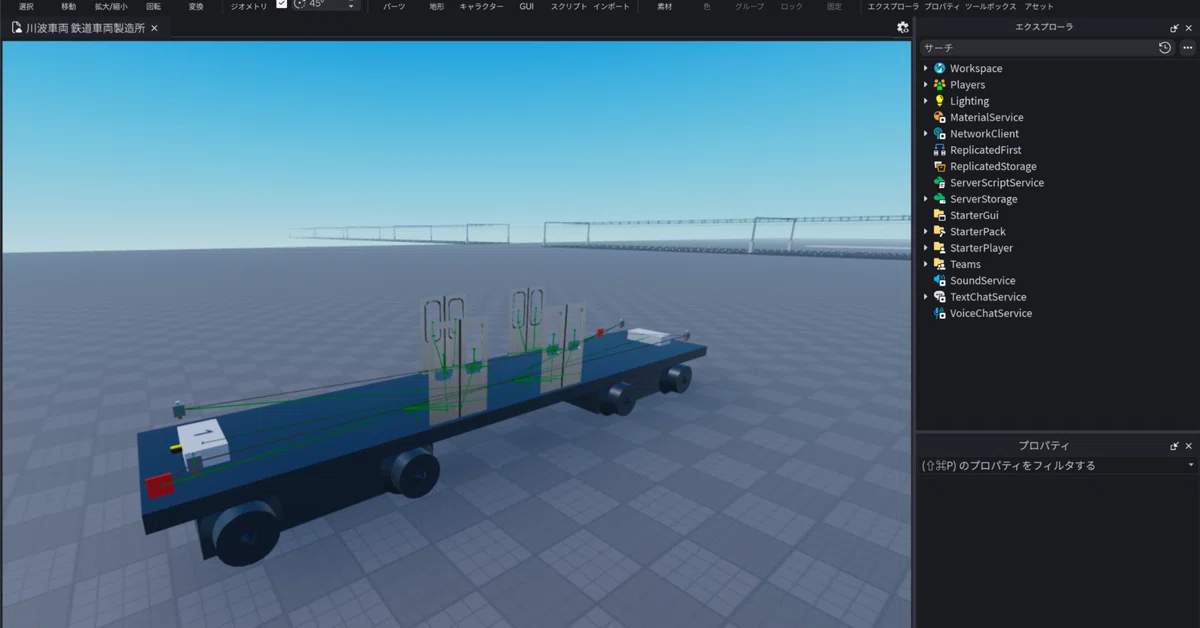
Task: Expand the TextChatService node
Action: (926, 297)
